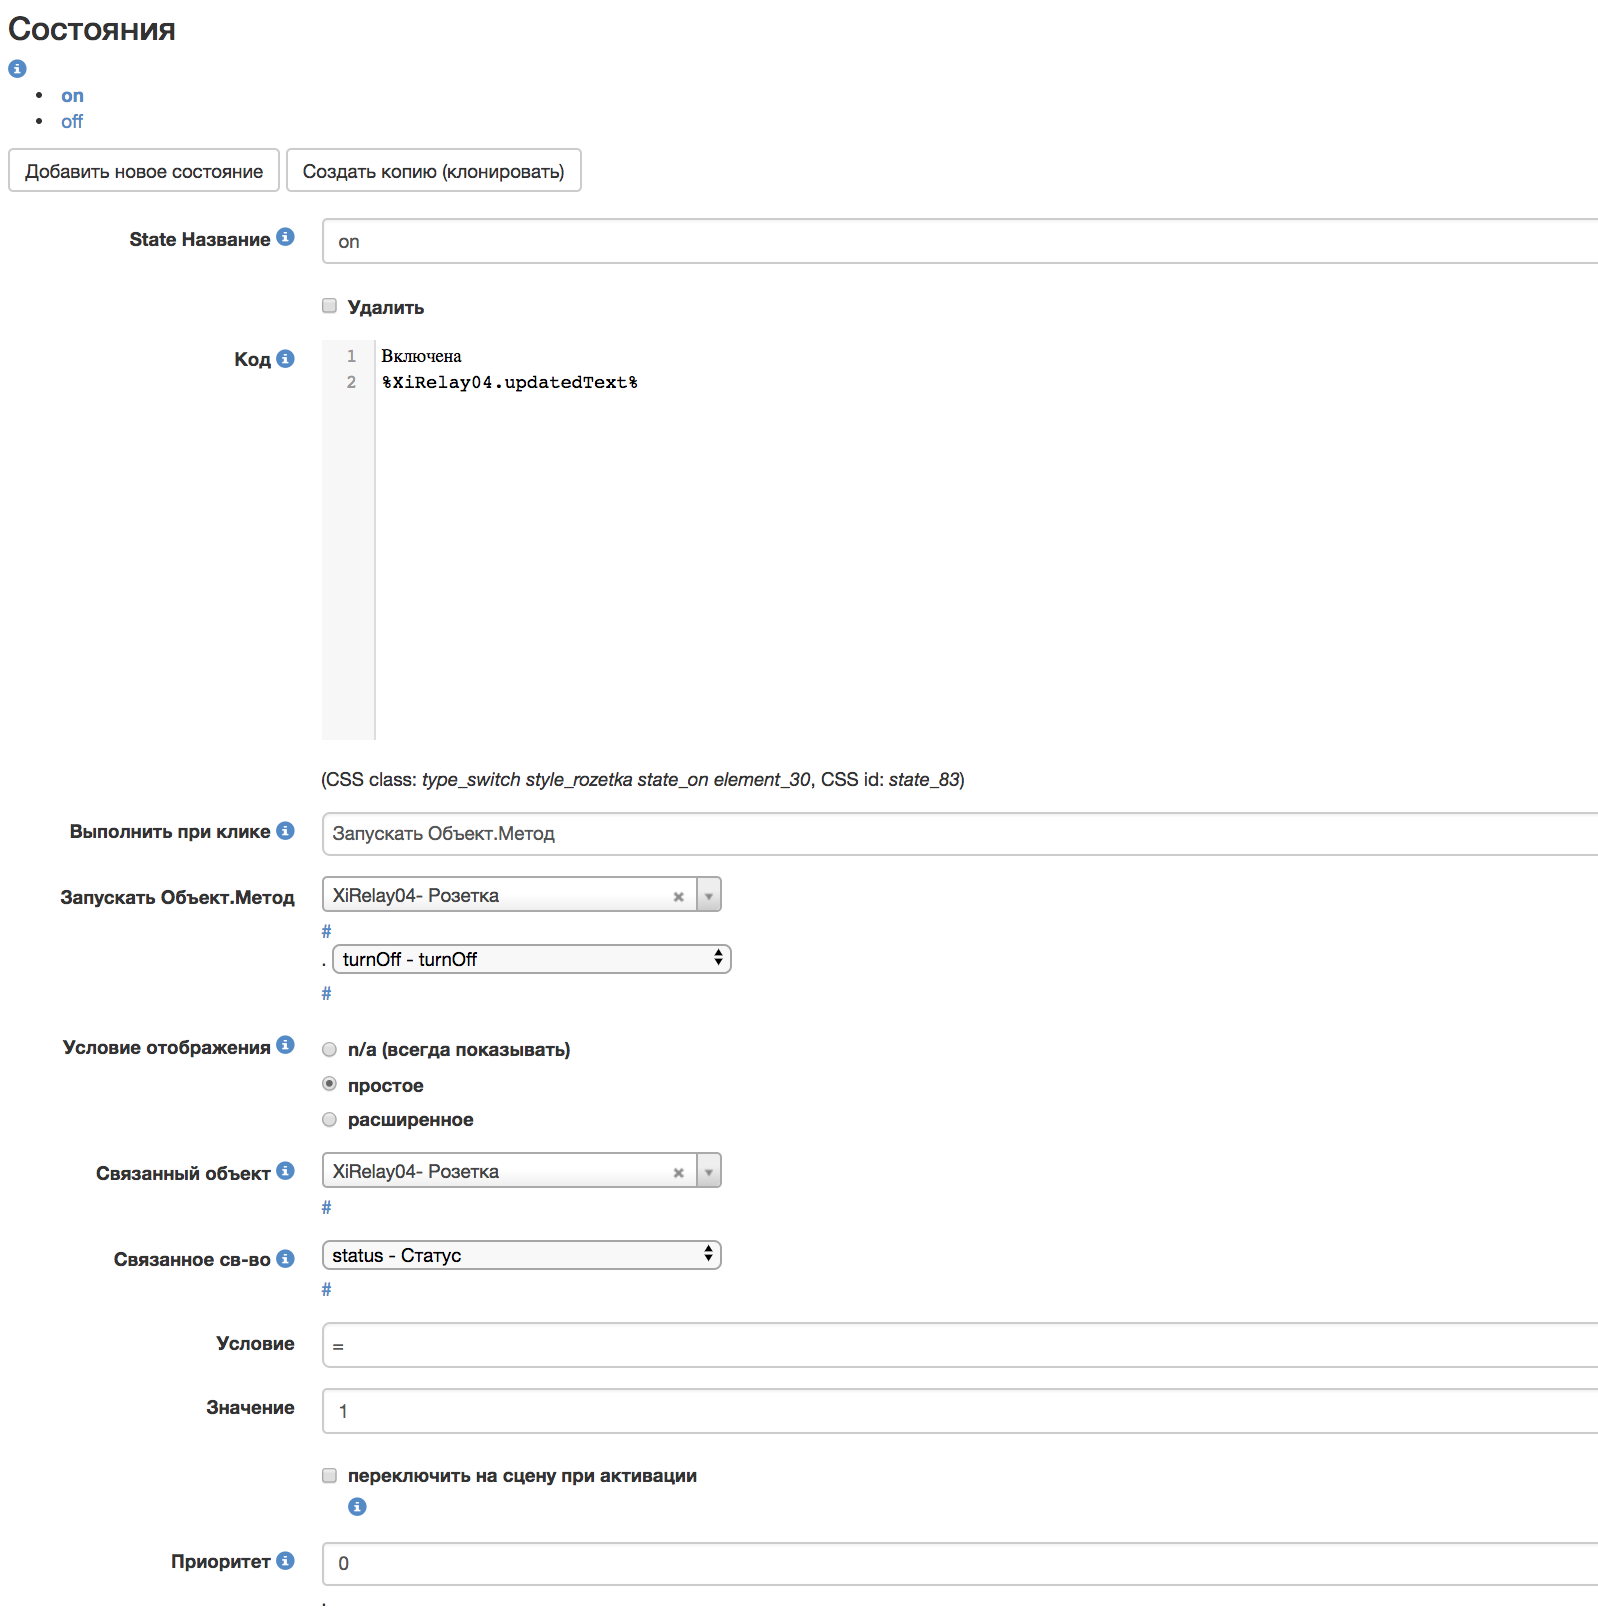Click Создать копию (клонировать) button
This screenshot has height=1620, width=1598.
coord(433,171)
